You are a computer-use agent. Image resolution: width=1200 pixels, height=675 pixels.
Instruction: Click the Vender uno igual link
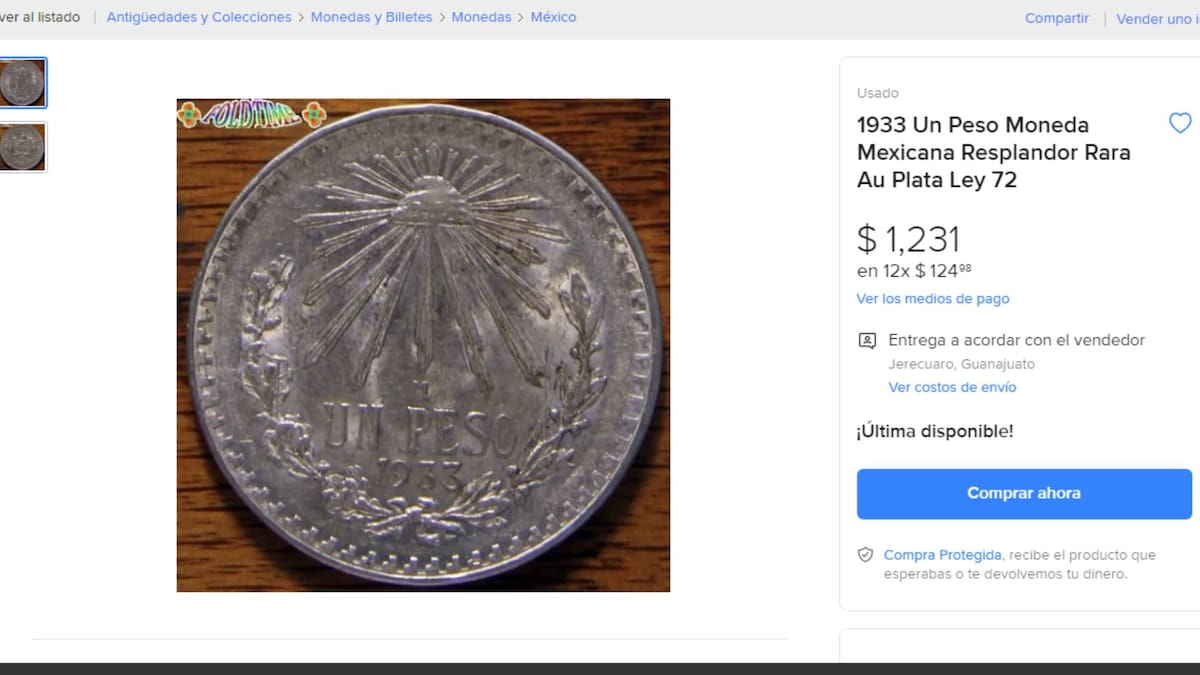pos(1157,19)
